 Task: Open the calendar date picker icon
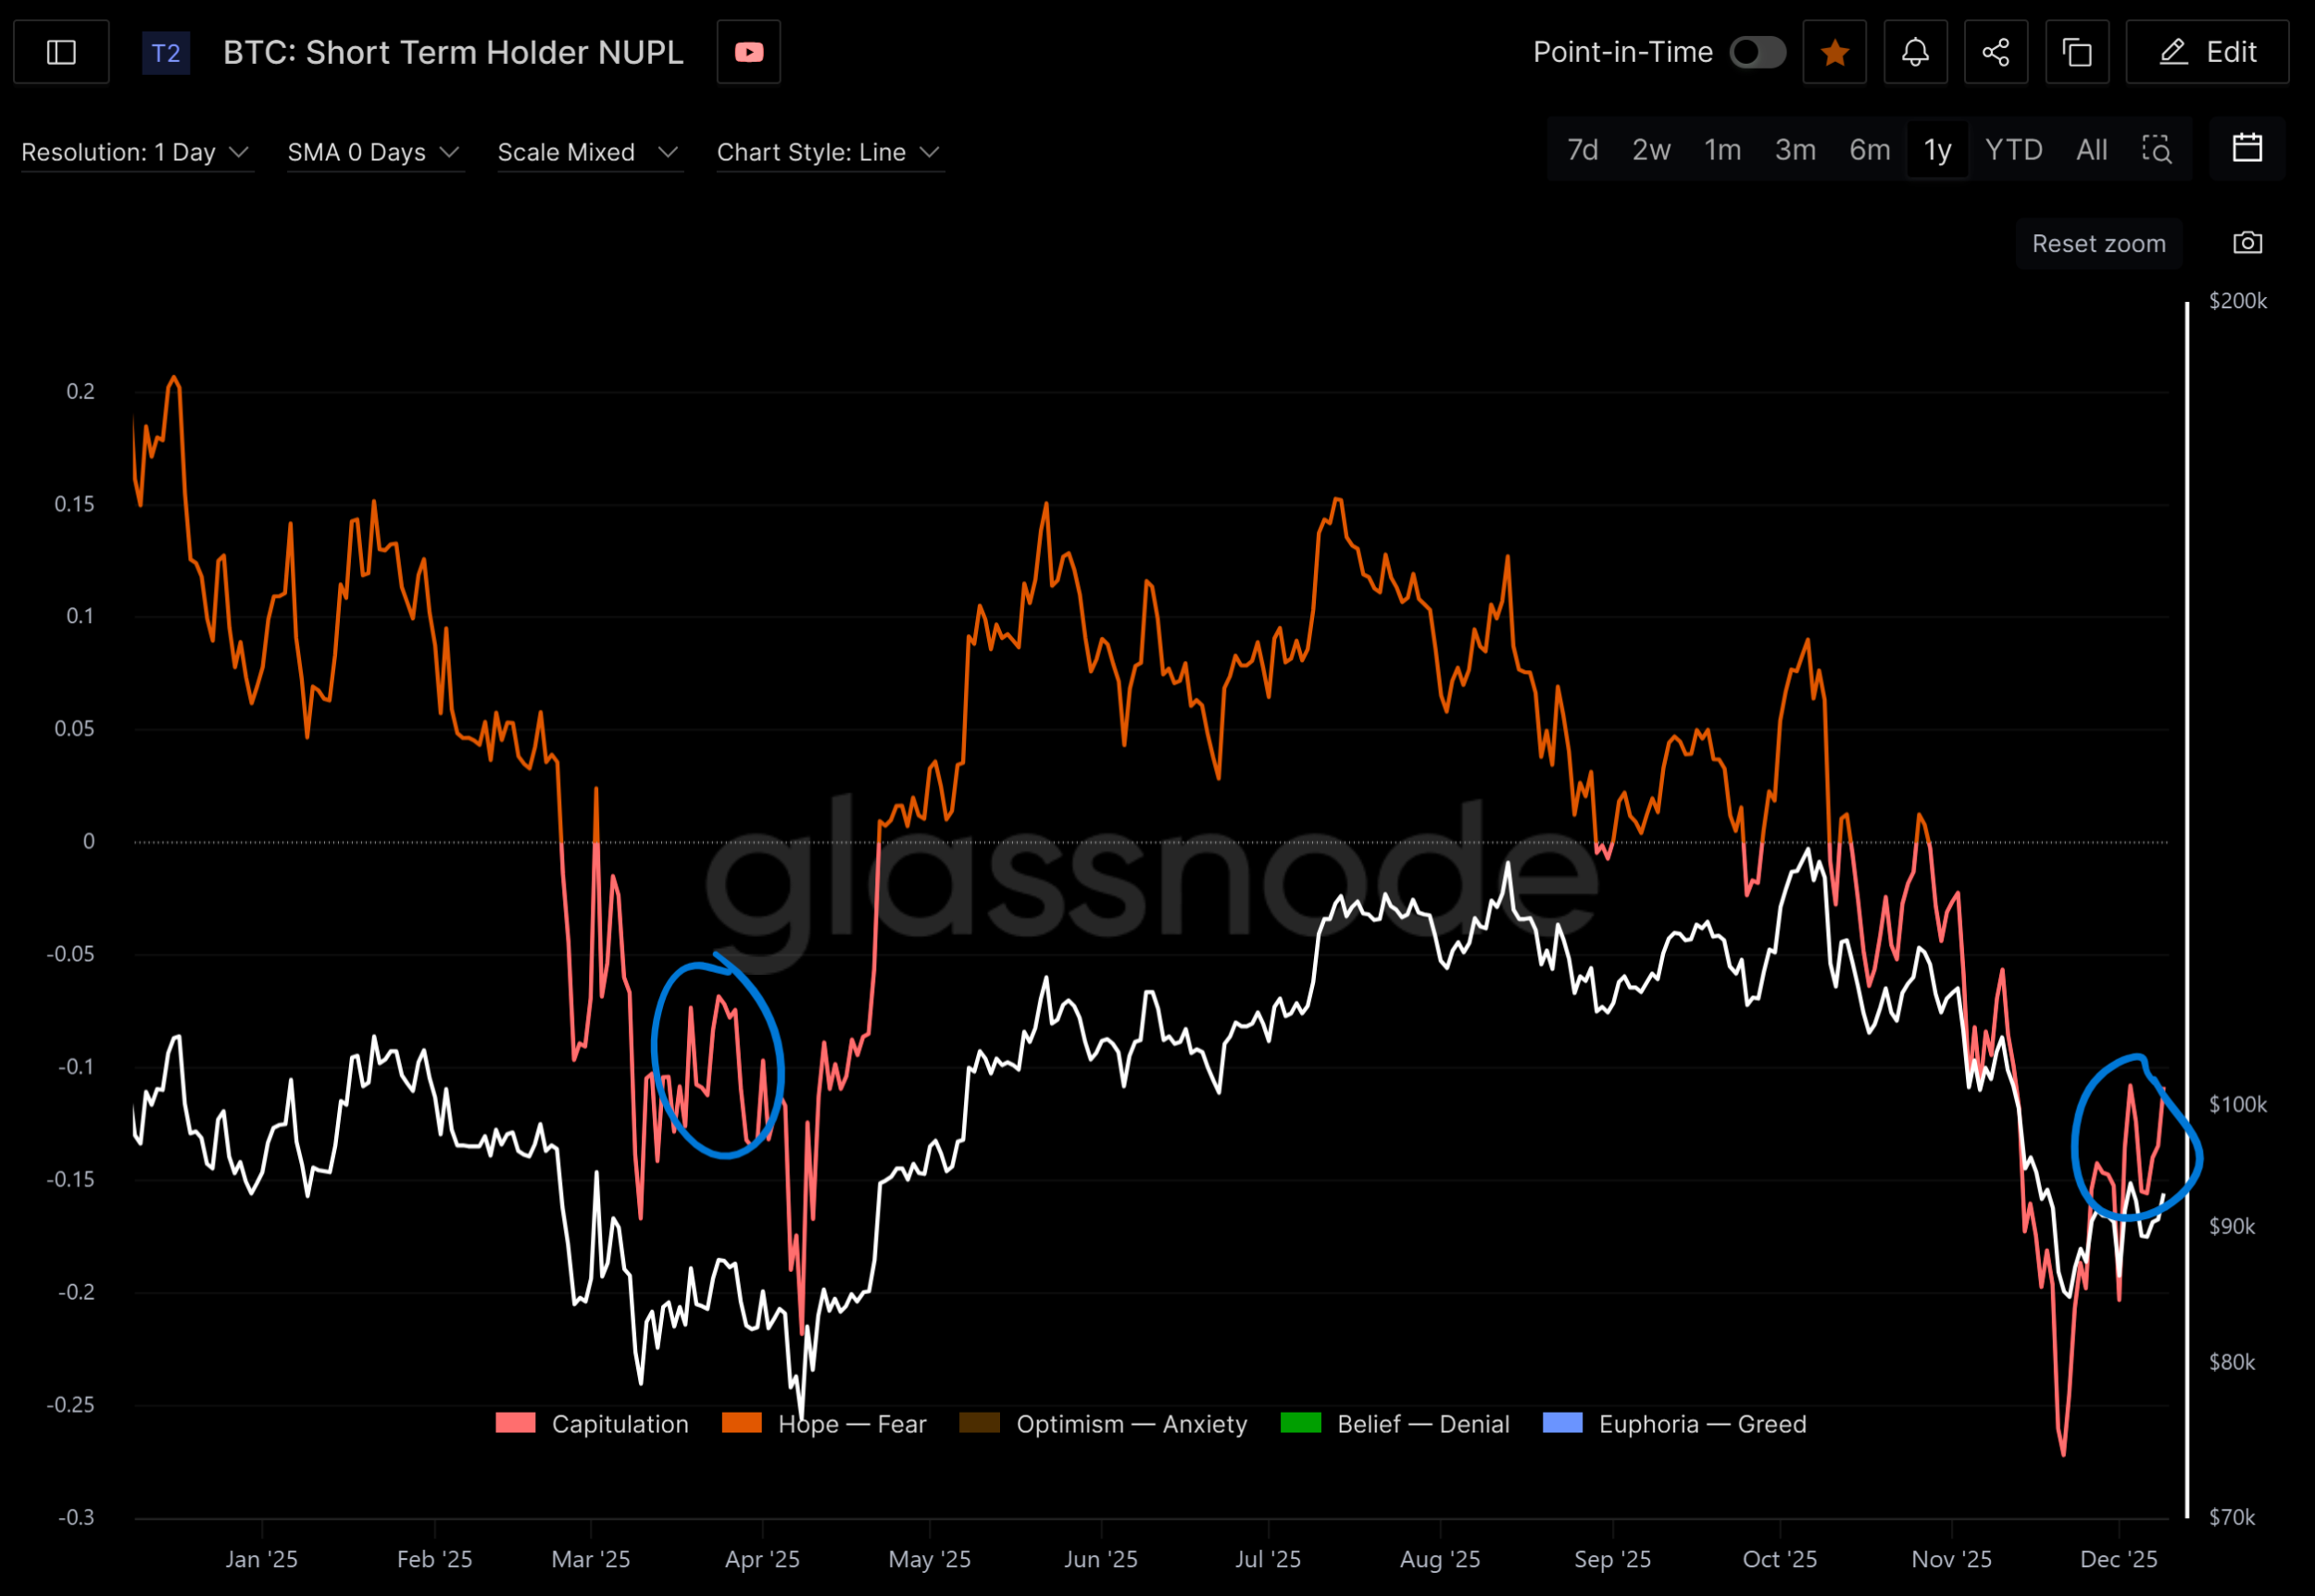click(x=2247, y=149)
